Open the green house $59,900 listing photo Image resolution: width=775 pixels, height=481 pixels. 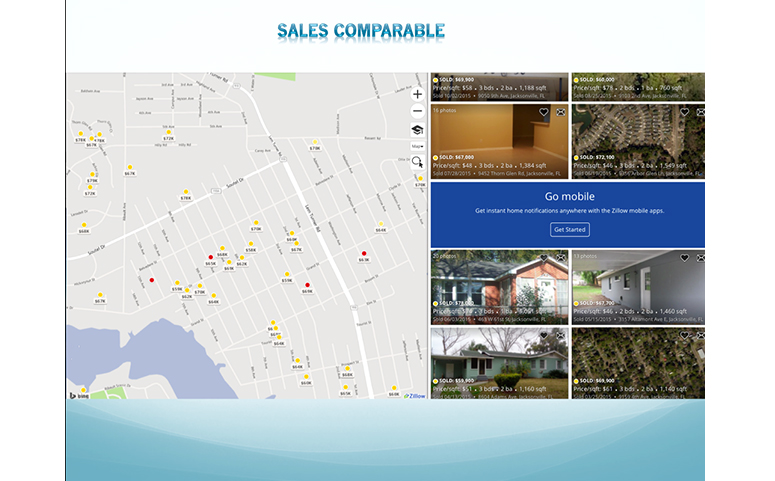498,360
